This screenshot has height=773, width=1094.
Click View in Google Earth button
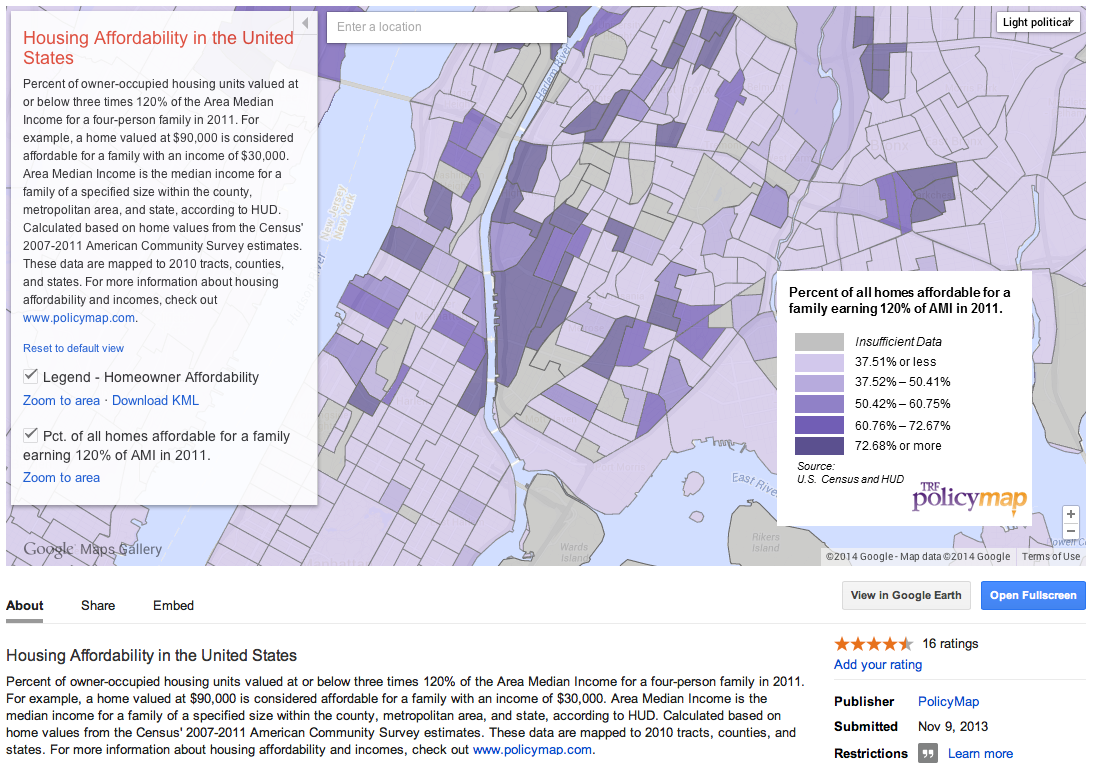point(906,595)
